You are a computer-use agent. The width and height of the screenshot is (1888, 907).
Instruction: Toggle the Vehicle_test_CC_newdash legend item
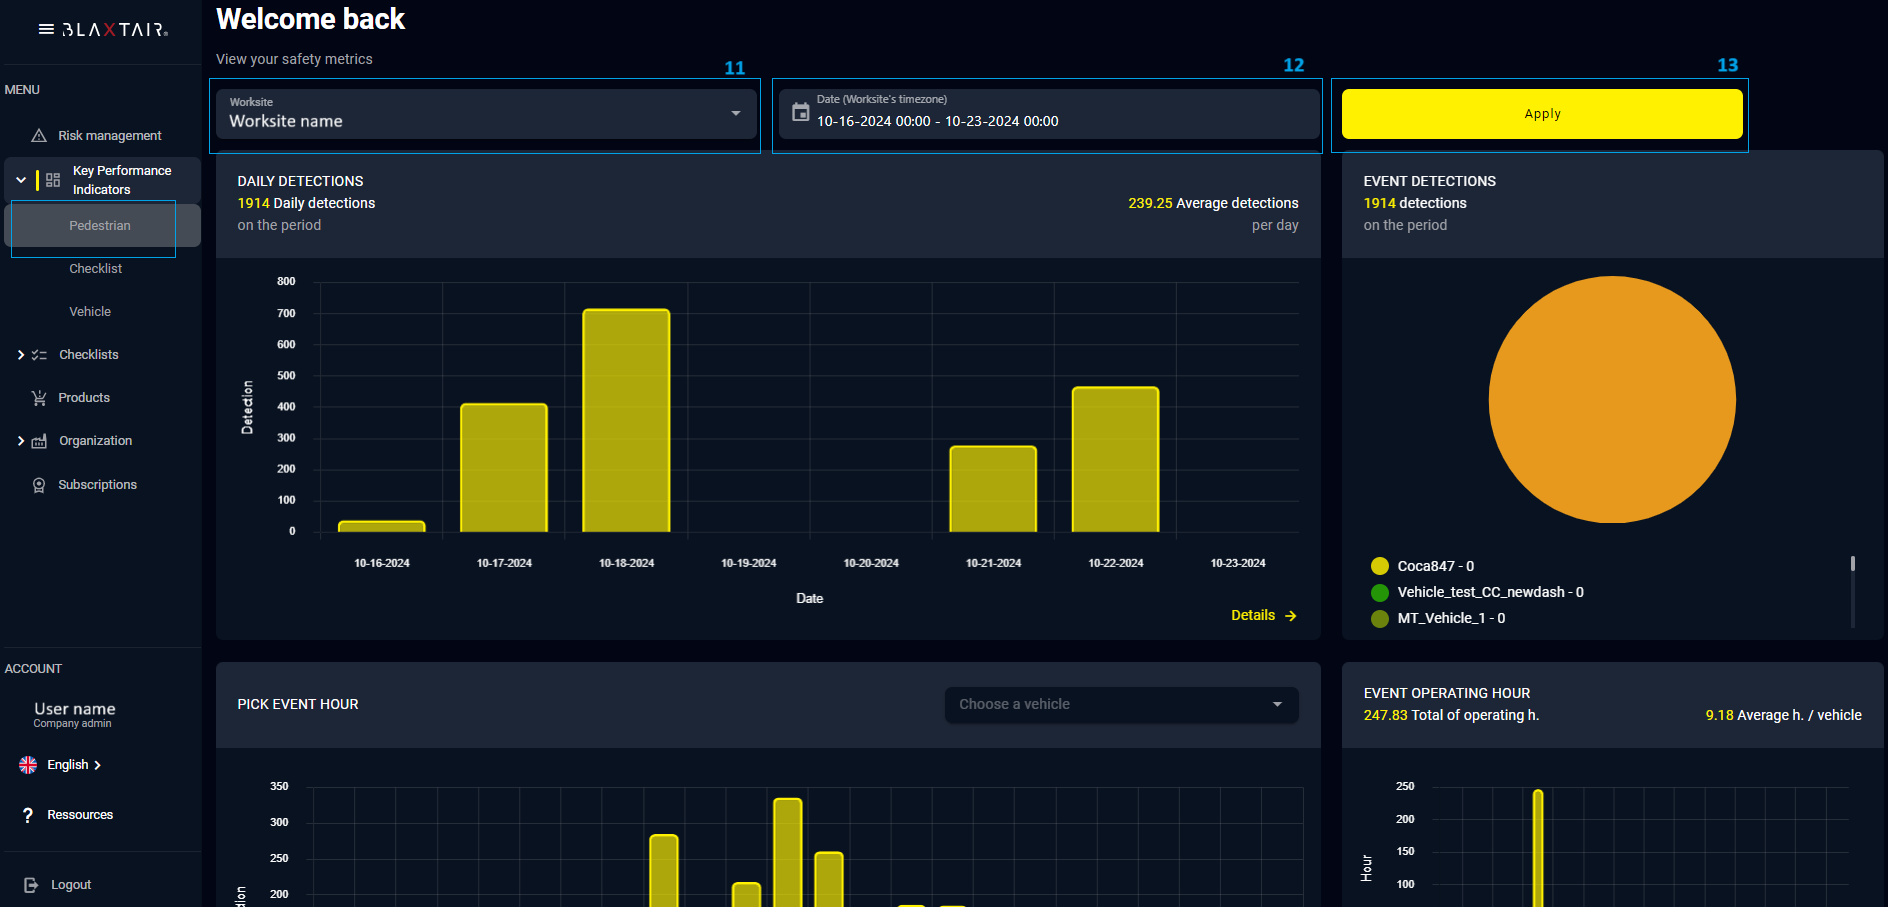[x=1478, y=592]
